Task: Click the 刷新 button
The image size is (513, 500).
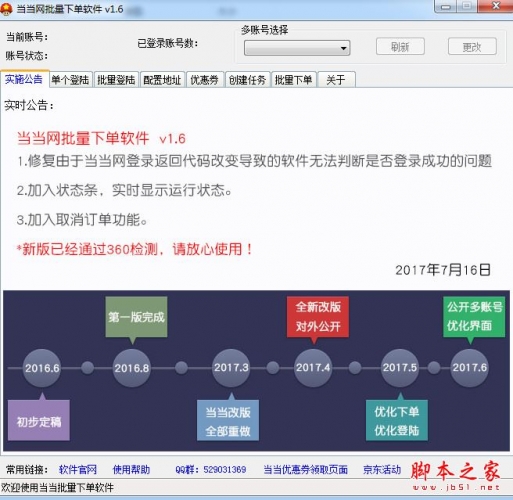Action: (x=400, y=47)
